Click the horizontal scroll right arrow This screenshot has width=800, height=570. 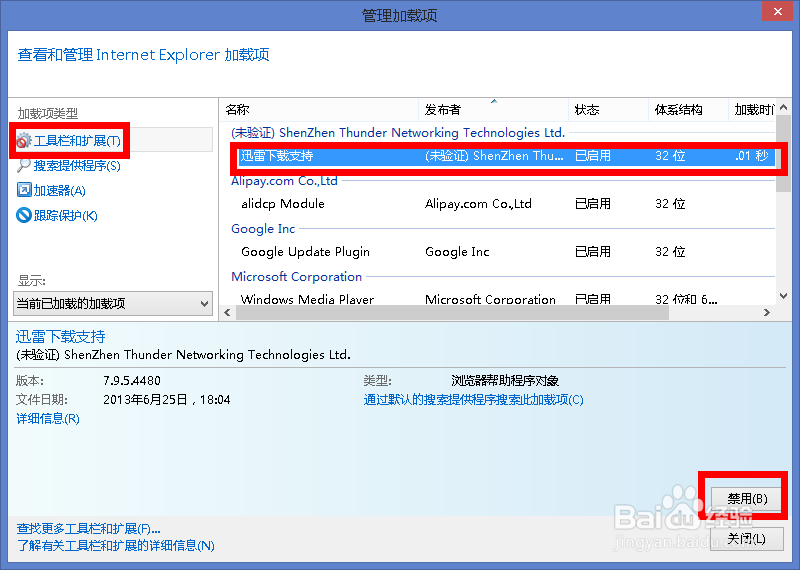point(767,313)
